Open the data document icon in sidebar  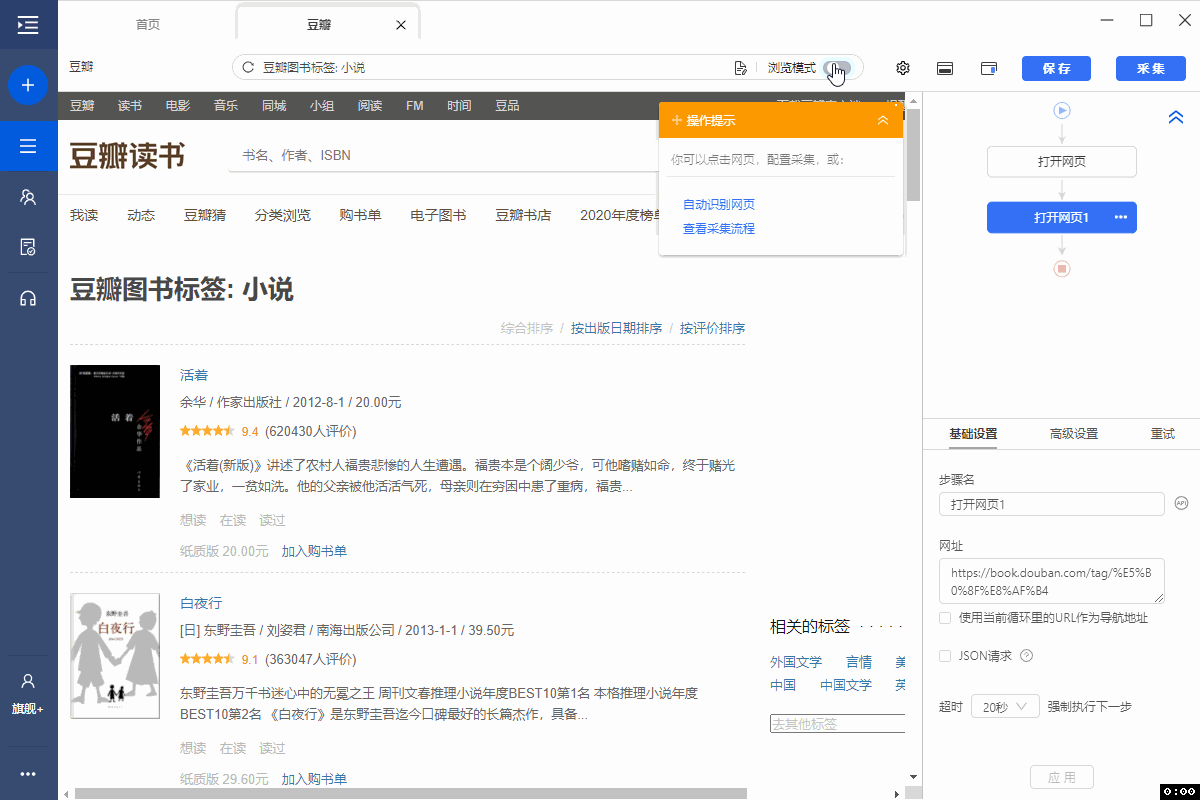28,247
